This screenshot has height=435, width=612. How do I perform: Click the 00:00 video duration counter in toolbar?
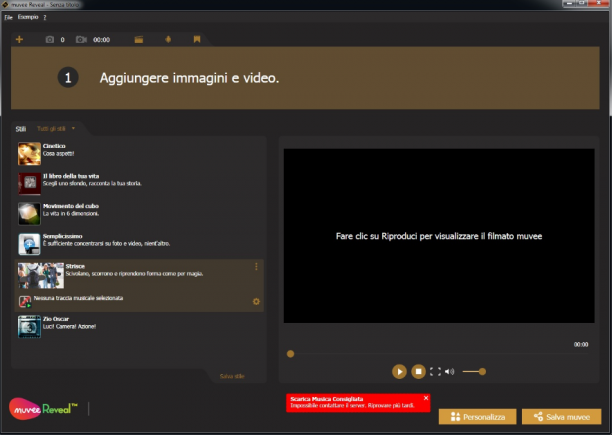(101, 40)
